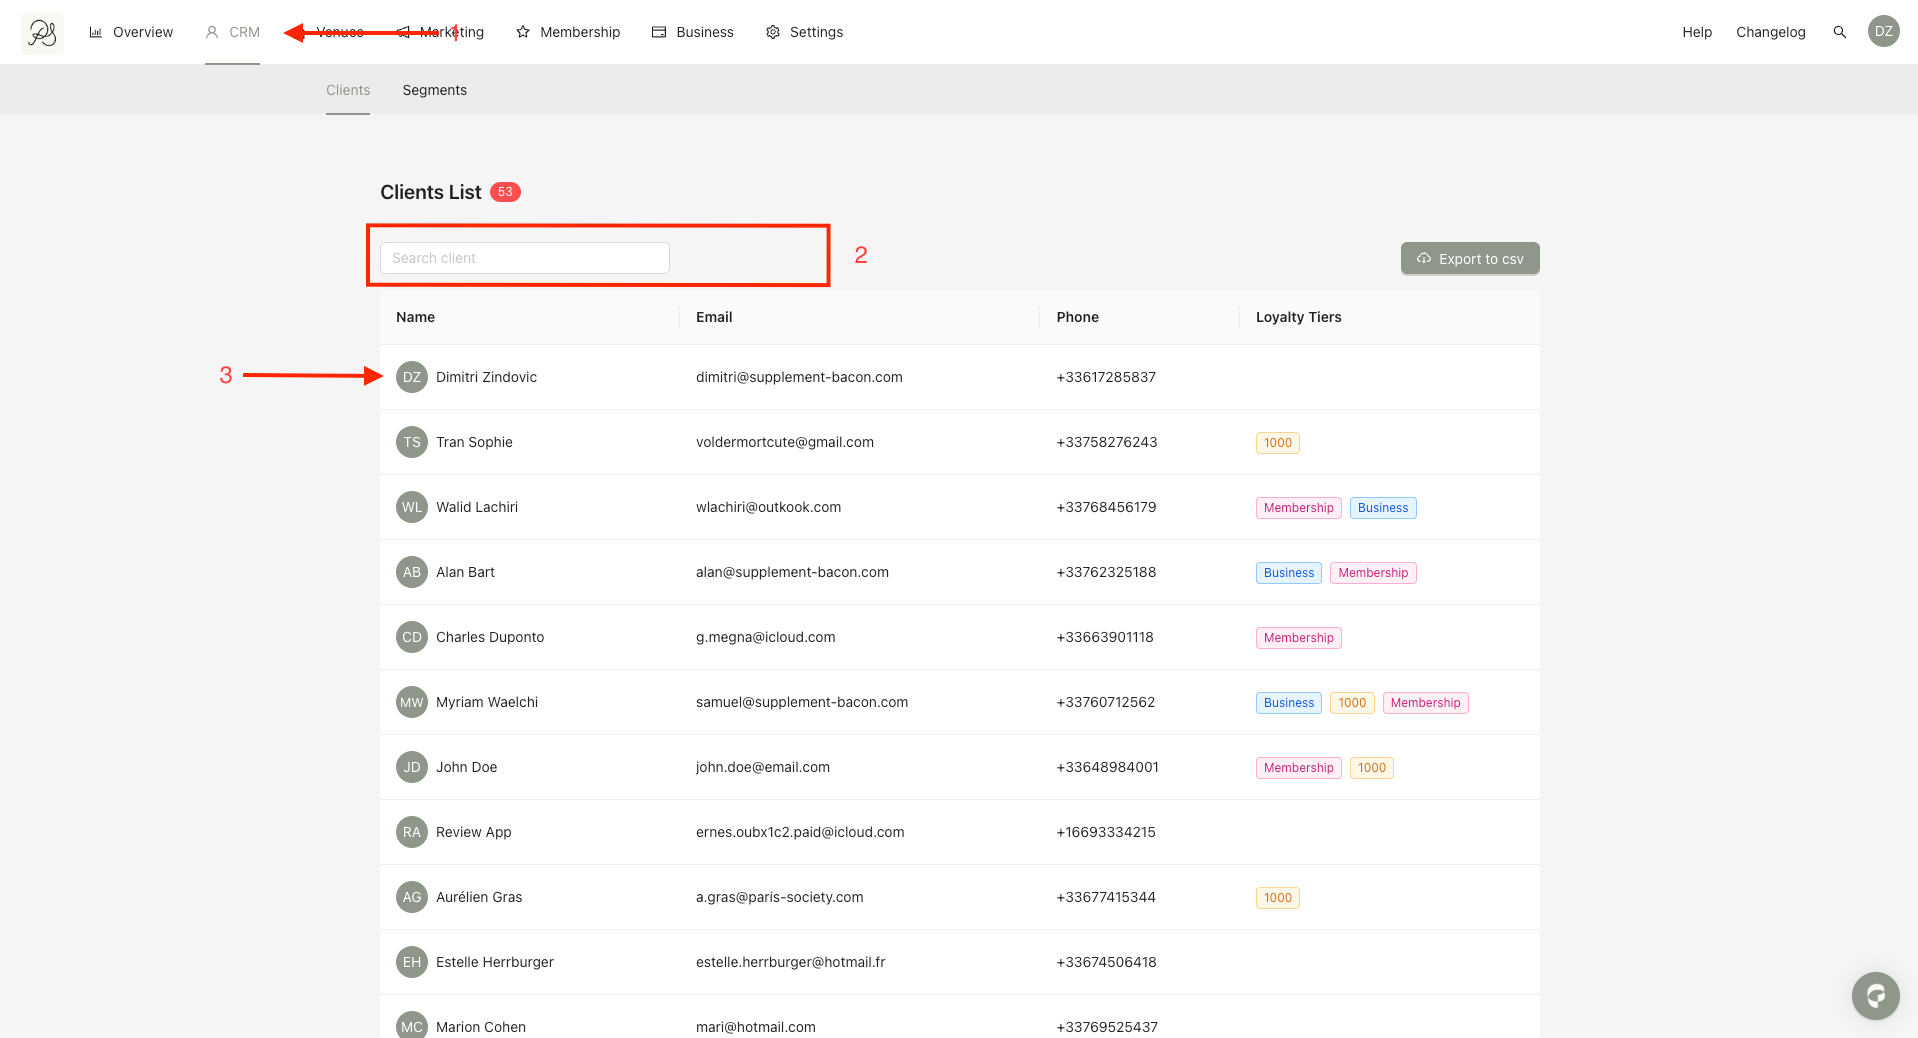View the Changelog
The height and width of the screenshot is (1038, 1918).
tap(1771, 32)
